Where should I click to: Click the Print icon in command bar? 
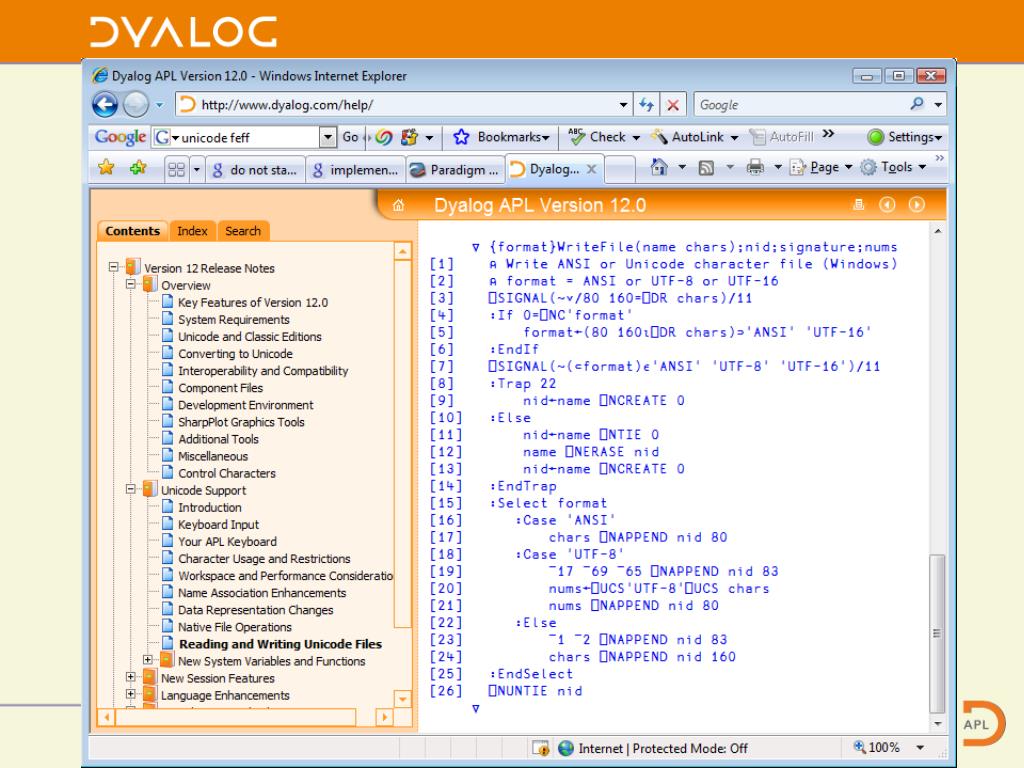pyautogui.click(x=755, y=168)
